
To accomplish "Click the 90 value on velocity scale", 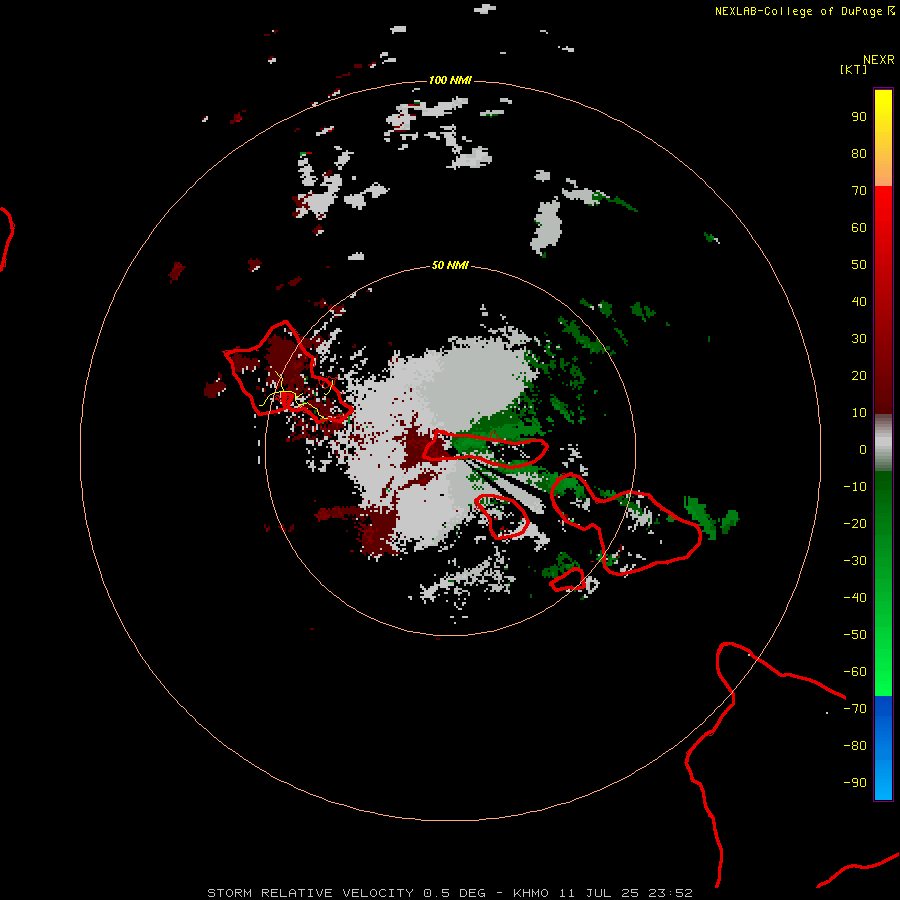I will [859, 117].
